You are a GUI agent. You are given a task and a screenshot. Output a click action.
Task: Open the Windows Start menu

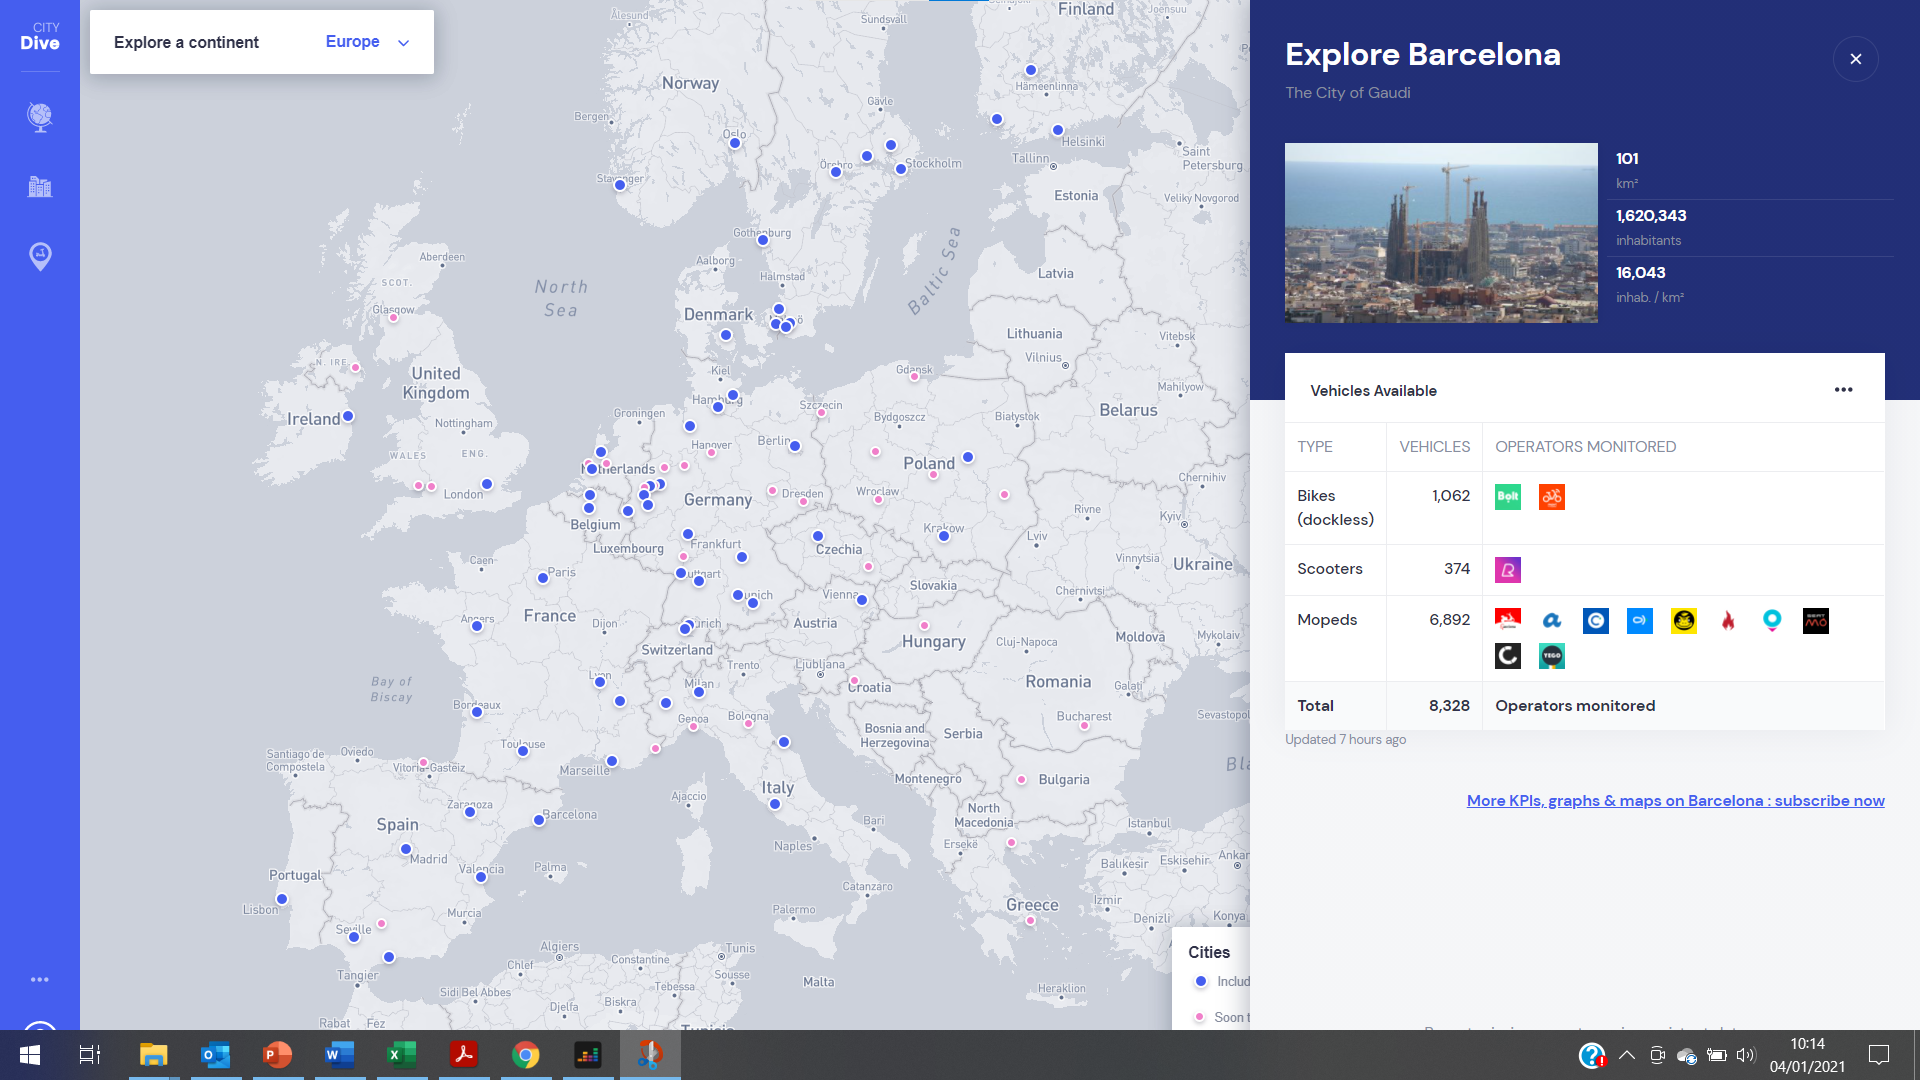pyautogui.click(x=29, y=1055)
